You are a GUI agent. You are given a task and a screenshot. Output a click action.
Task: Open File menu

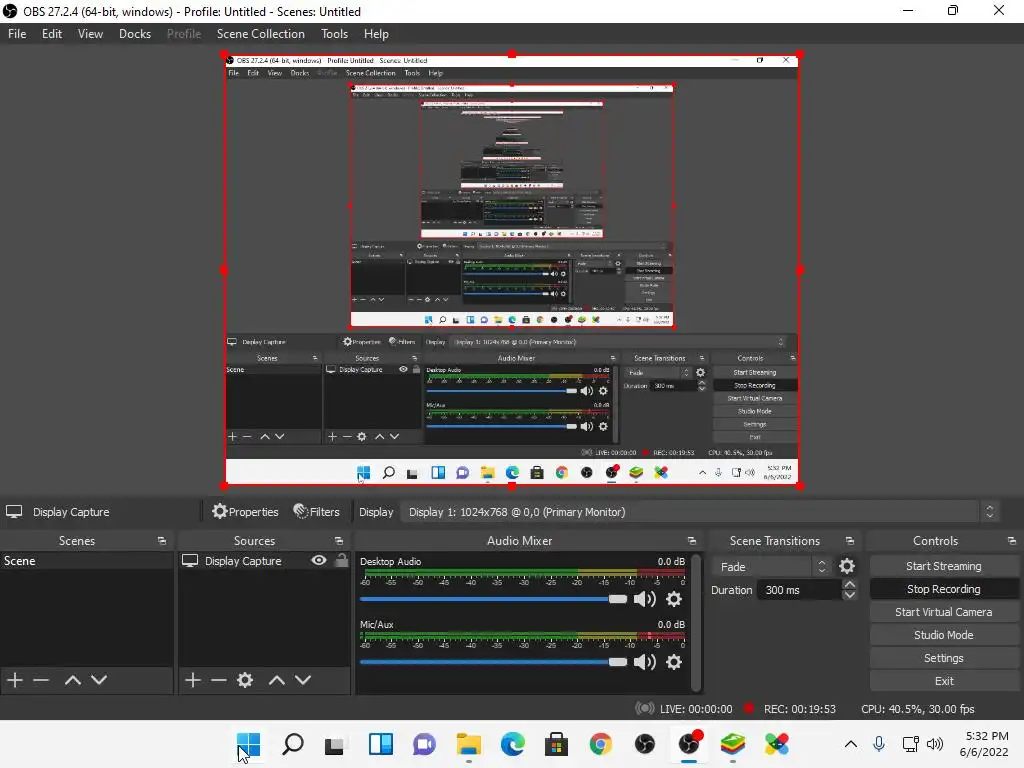[x=17, y=34]
